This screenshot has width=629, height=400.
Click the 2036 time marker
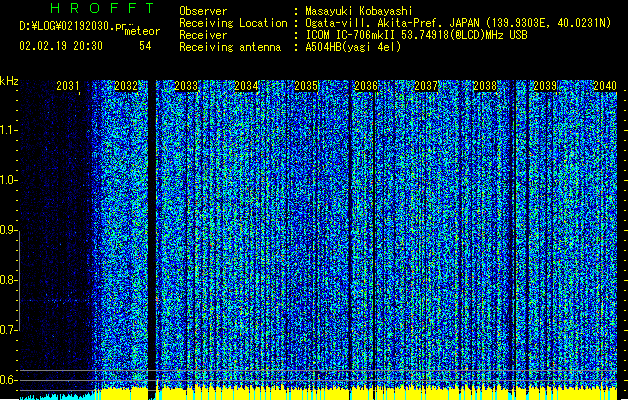(366, 86)
